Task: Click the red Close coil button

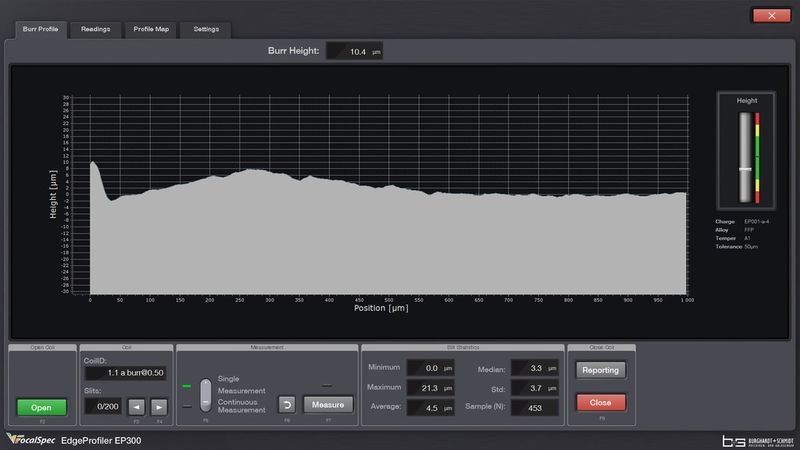Action: click(601, 403)
